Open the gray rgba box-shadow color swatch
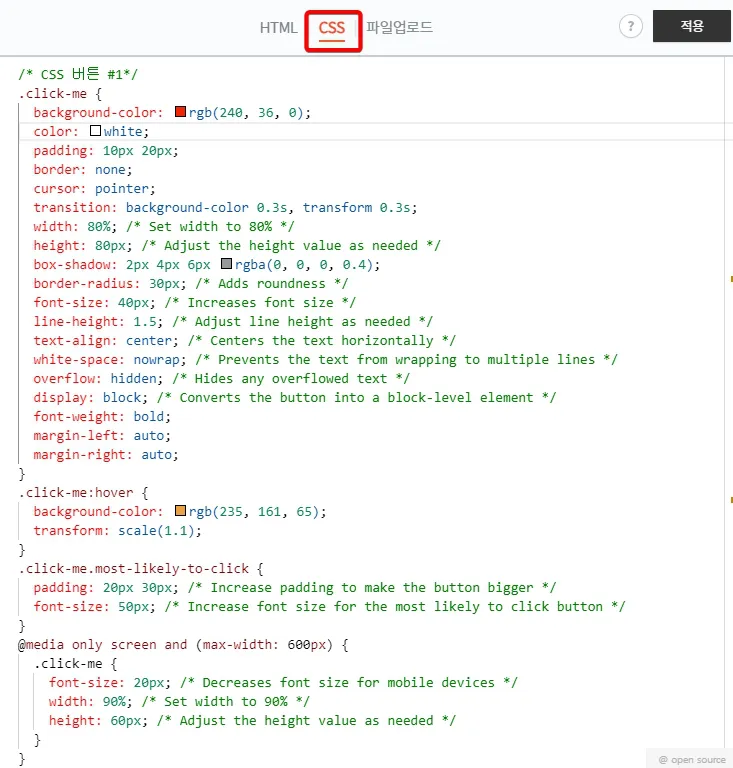 point(226,264)
